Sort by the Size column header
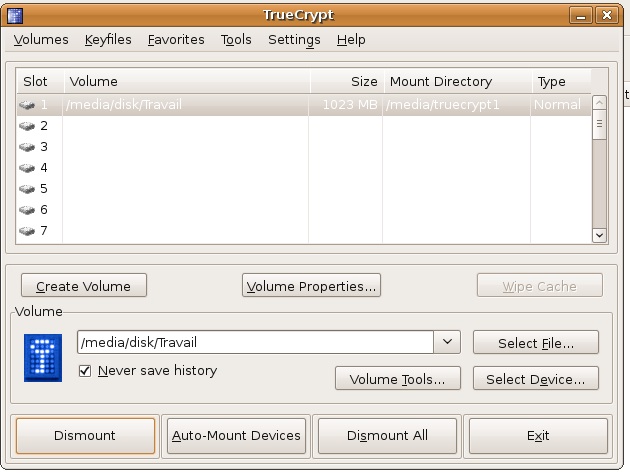Screen dimensions: 630x475 click(346, 82)
